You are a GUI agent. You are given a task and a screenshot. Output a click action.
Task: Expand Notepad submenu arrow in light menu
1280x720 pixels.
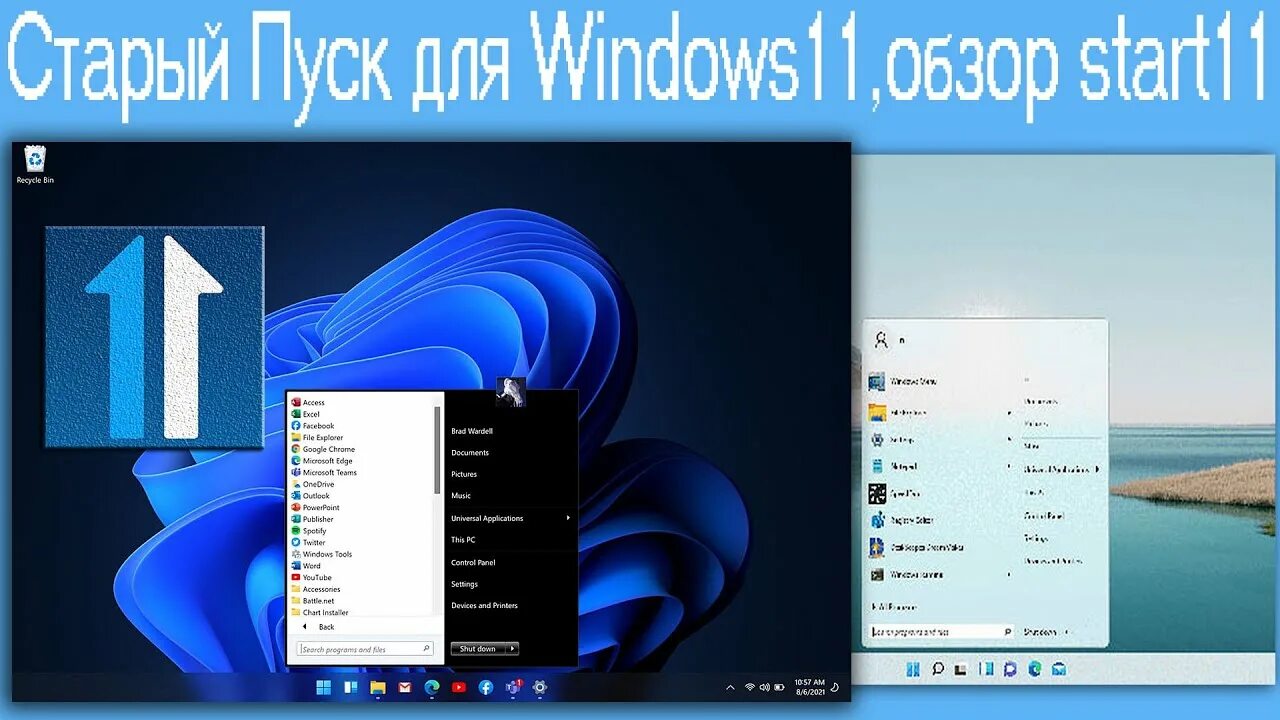pyautogui.click(x=1009, y=466)
